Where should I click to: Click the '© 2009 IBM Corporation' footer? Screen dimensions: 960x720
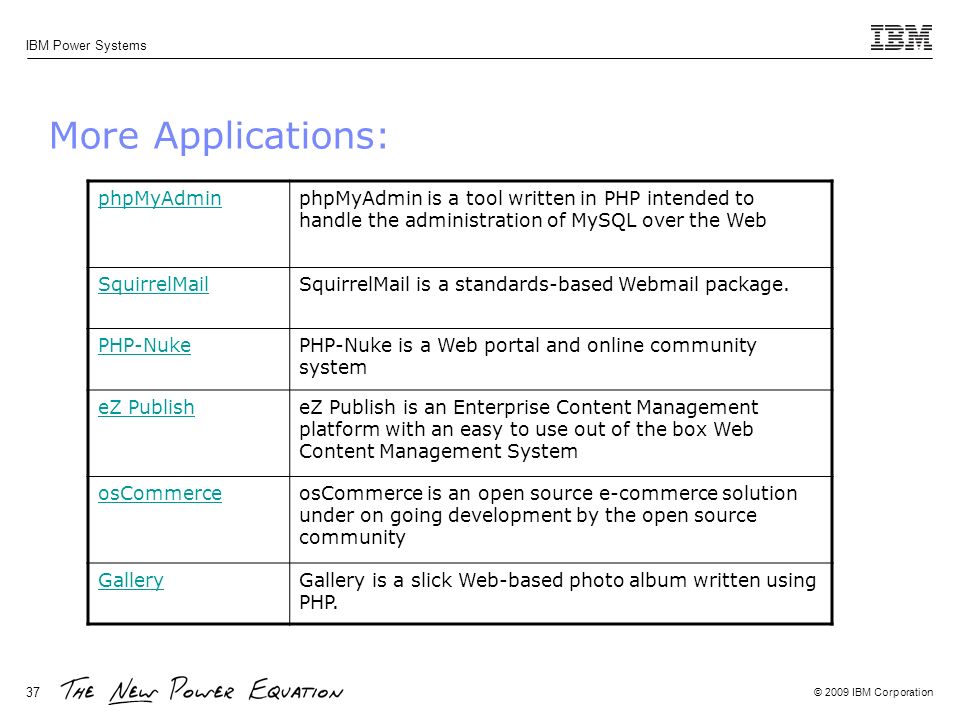(873, 692)
